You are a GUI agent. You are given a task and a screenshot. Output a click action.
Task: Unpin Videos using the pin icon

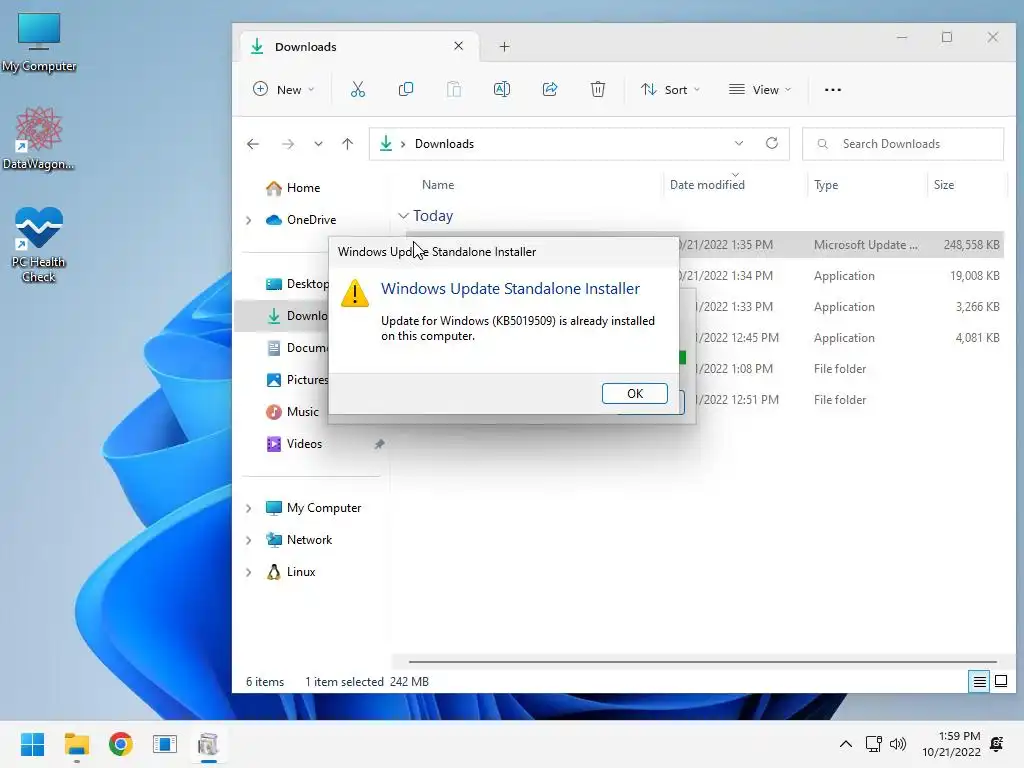379,444
